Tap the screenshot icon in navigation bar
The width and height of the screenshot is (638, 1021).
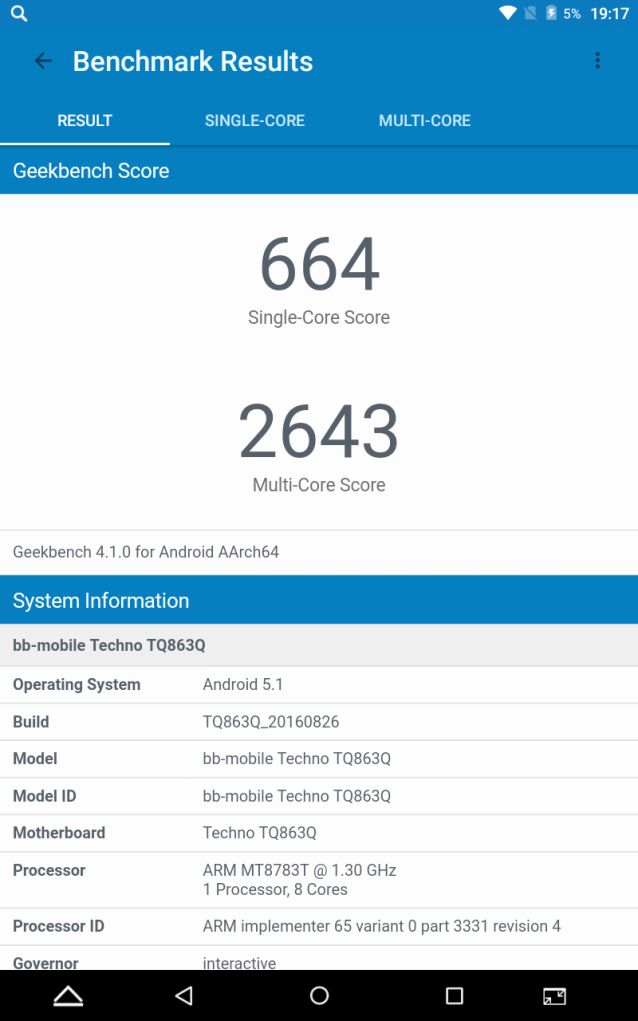point(555,996)
